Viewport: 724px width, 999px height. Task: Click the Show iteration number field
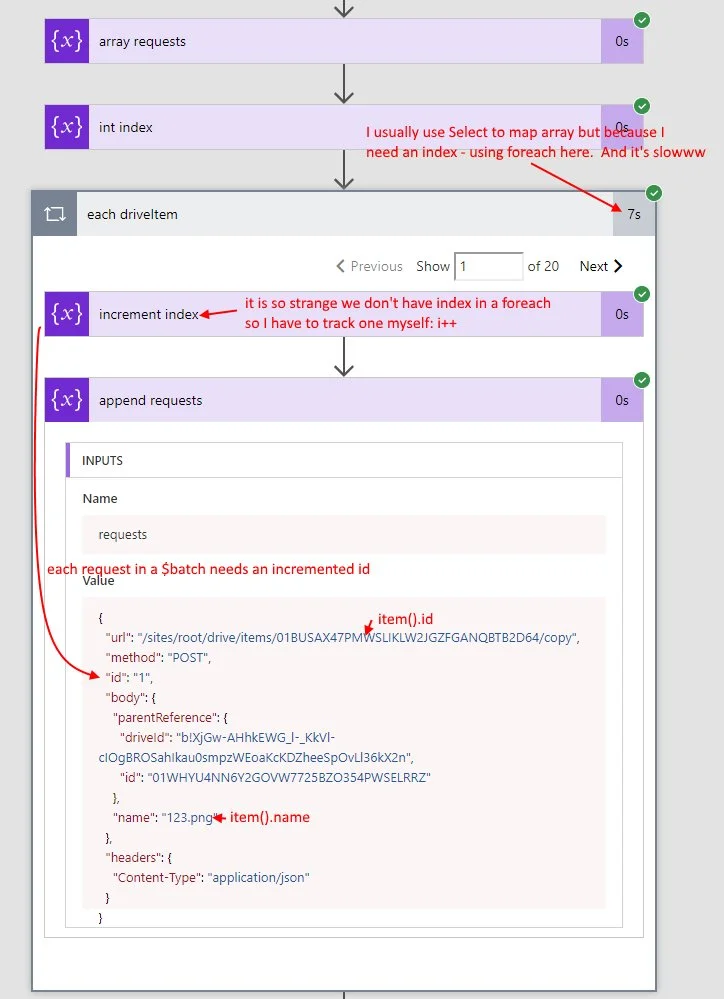pyautogui.click(x=488, y=266)
